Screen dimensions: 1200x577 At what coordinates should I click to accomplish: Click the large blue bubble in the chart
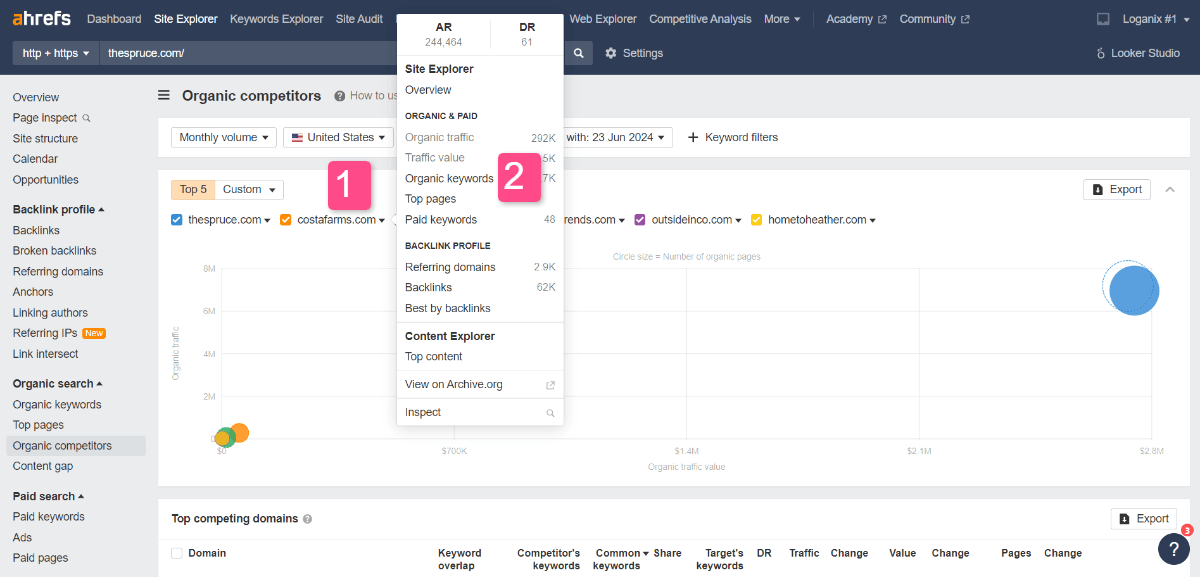tap(1134, 290)
